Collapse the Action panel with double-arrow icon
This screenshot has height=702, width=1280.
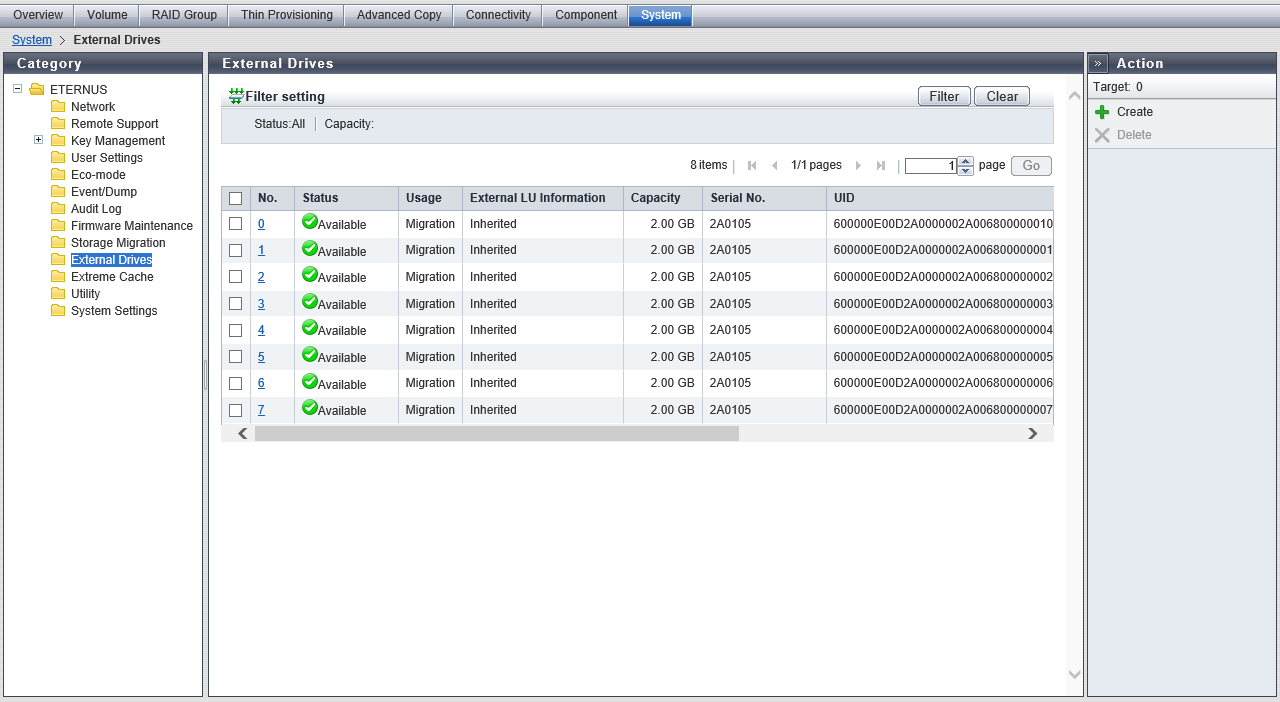tap(1098, 63)
